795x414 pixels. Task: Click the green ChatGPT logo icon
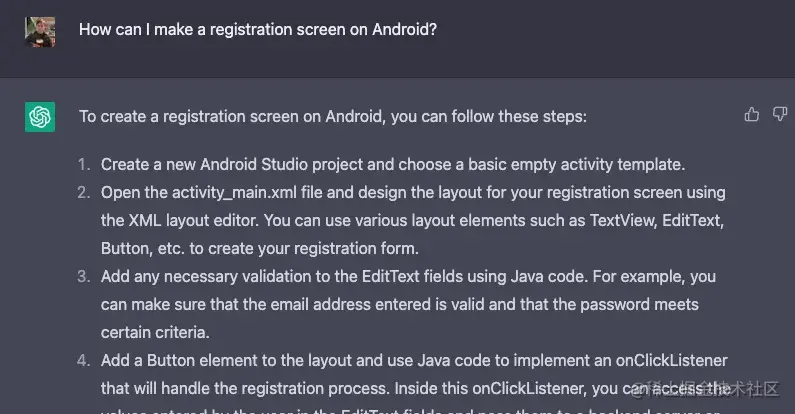click(x=40, y=117)
